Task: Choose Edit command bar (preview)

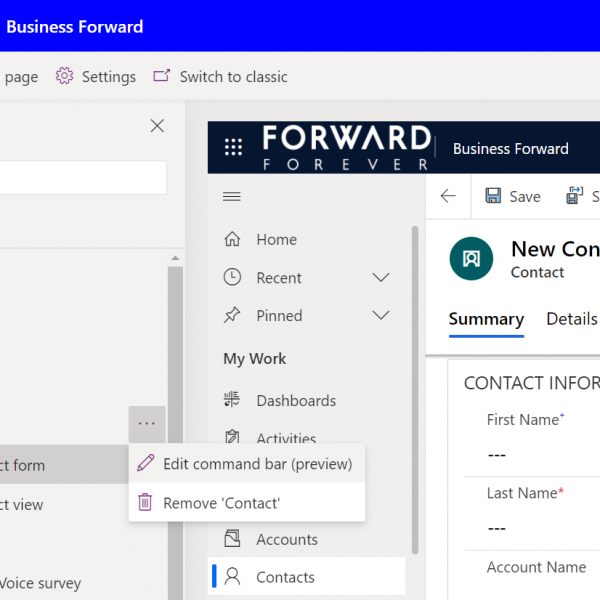Action: coord(257,464)
